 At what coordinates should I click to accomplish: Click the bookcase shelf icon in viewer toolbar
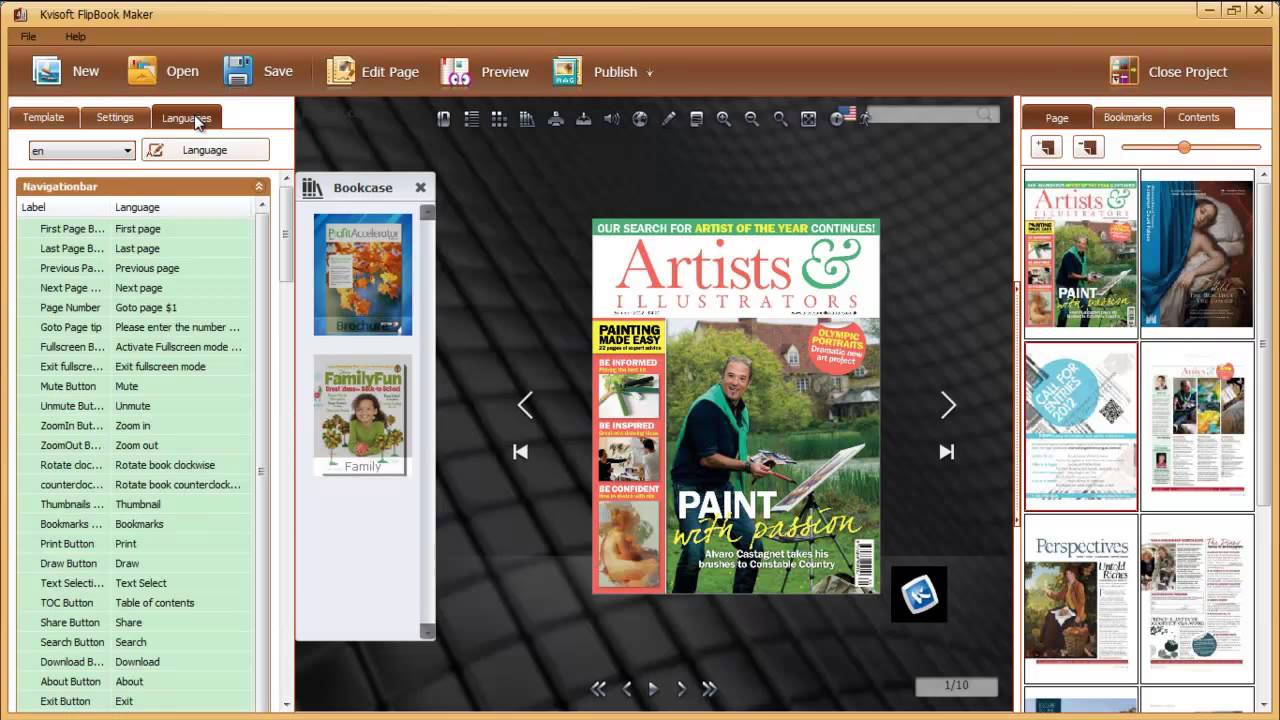pos(527,119)
